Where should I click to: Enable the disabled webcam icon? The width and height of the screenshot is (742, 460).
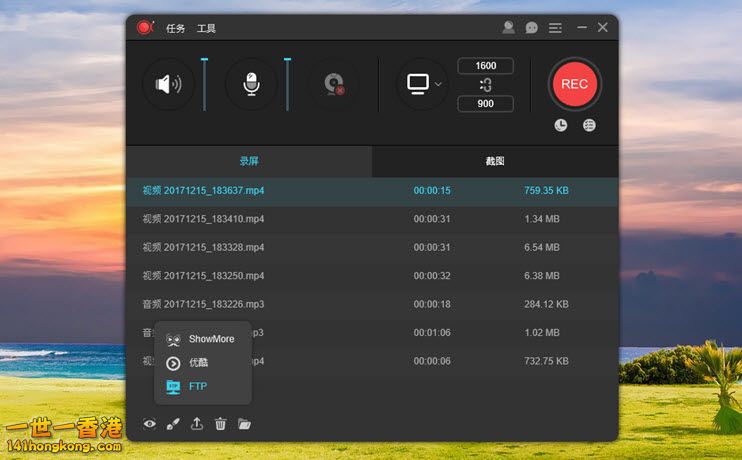coord(333,84)
